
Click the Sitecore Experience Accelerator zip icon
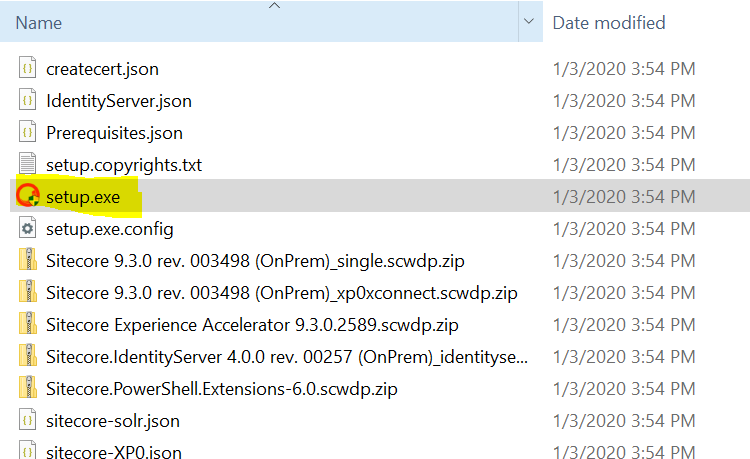[28, 324]
